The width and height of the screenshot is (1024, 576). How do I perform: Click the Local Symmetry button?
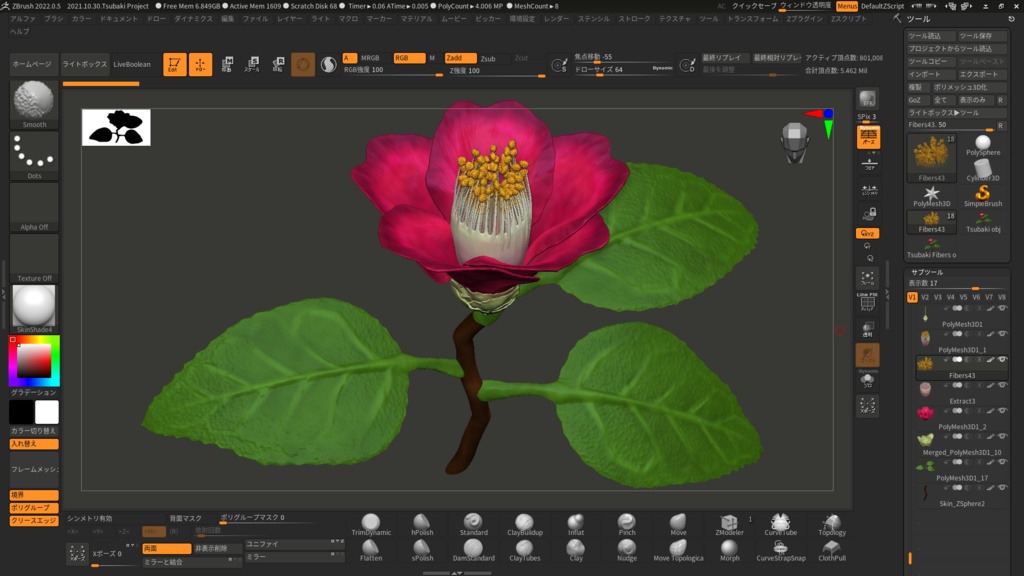pos(869,189)
